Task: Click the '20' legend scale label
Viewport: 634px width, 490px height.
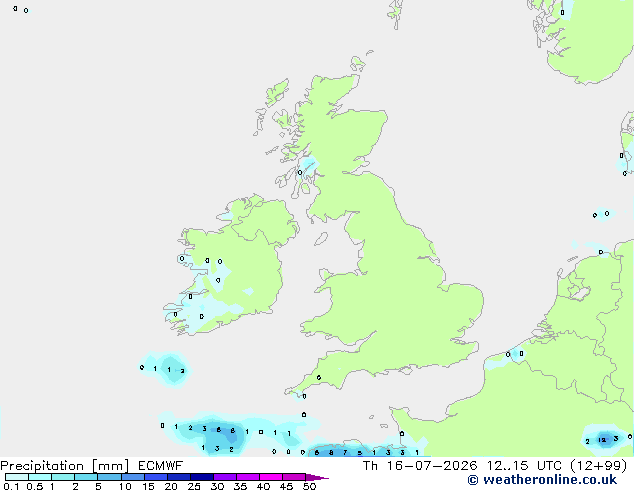Action: pos(171,486)
